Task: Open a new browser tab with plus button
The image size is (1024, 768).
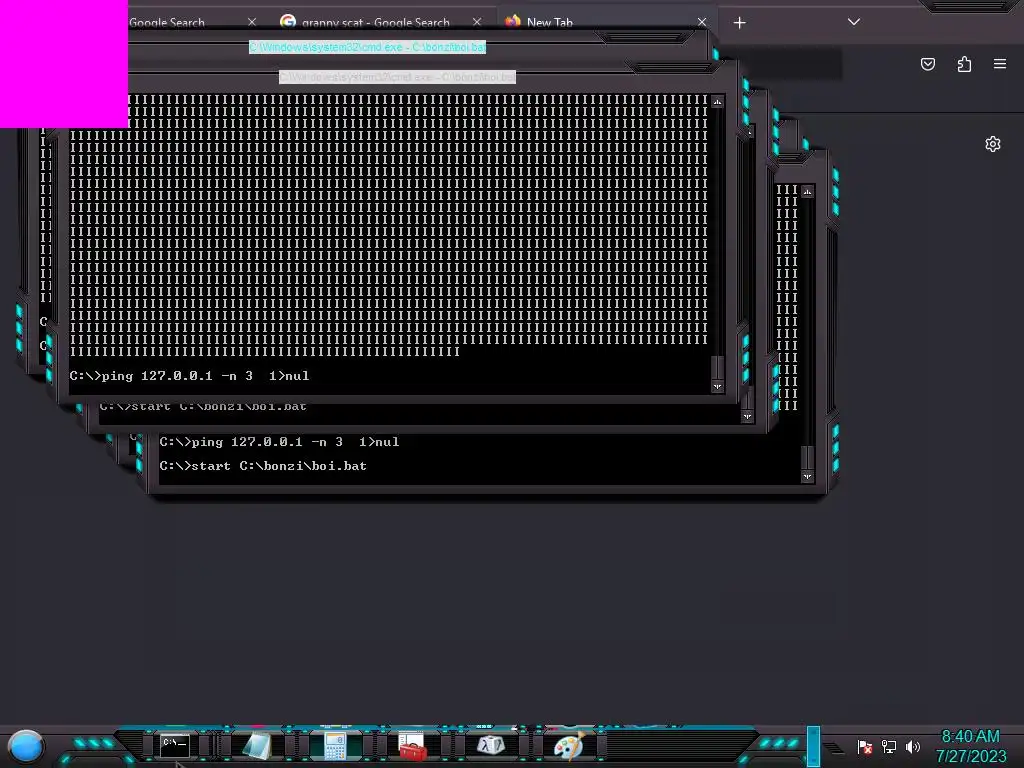Action: point(739,23)
